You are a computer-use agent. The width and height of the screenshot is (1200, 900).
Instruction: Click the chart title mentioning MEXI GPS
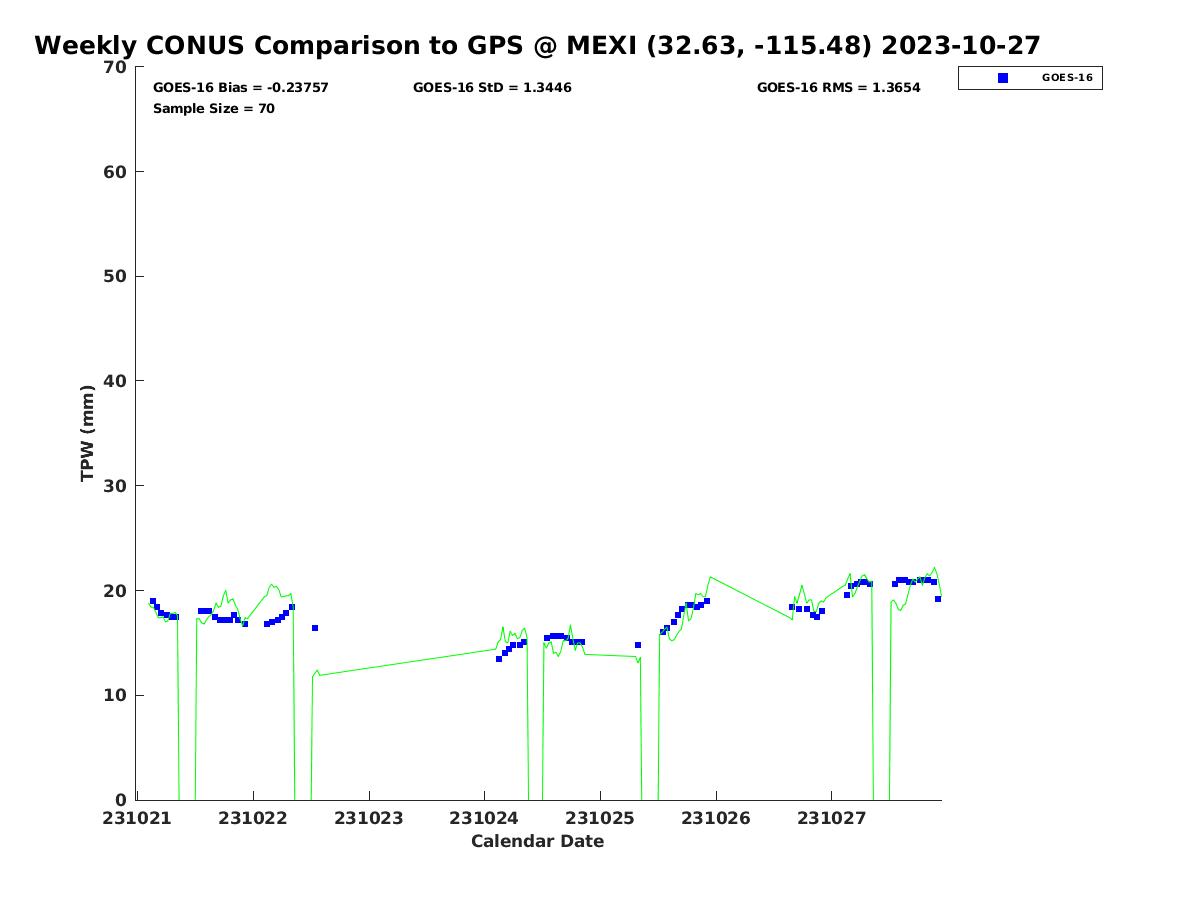tap(537, 46)
